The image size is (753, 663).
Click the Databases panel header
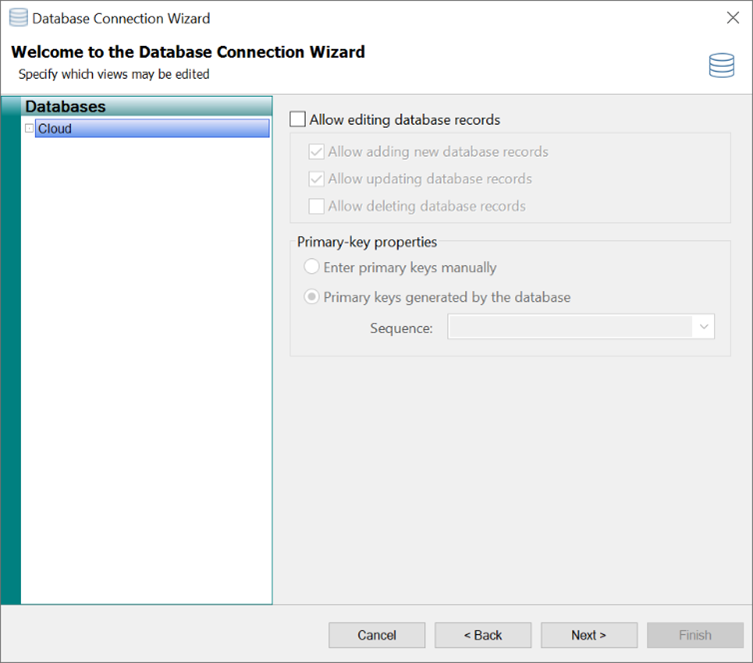146,106
